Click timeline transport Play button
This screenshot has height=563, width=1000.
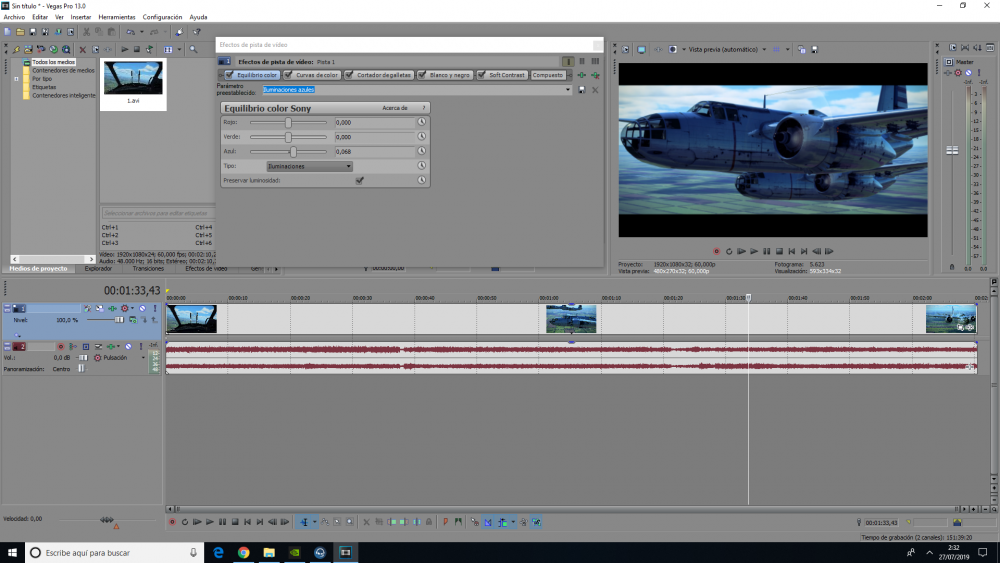click(210, 522)
